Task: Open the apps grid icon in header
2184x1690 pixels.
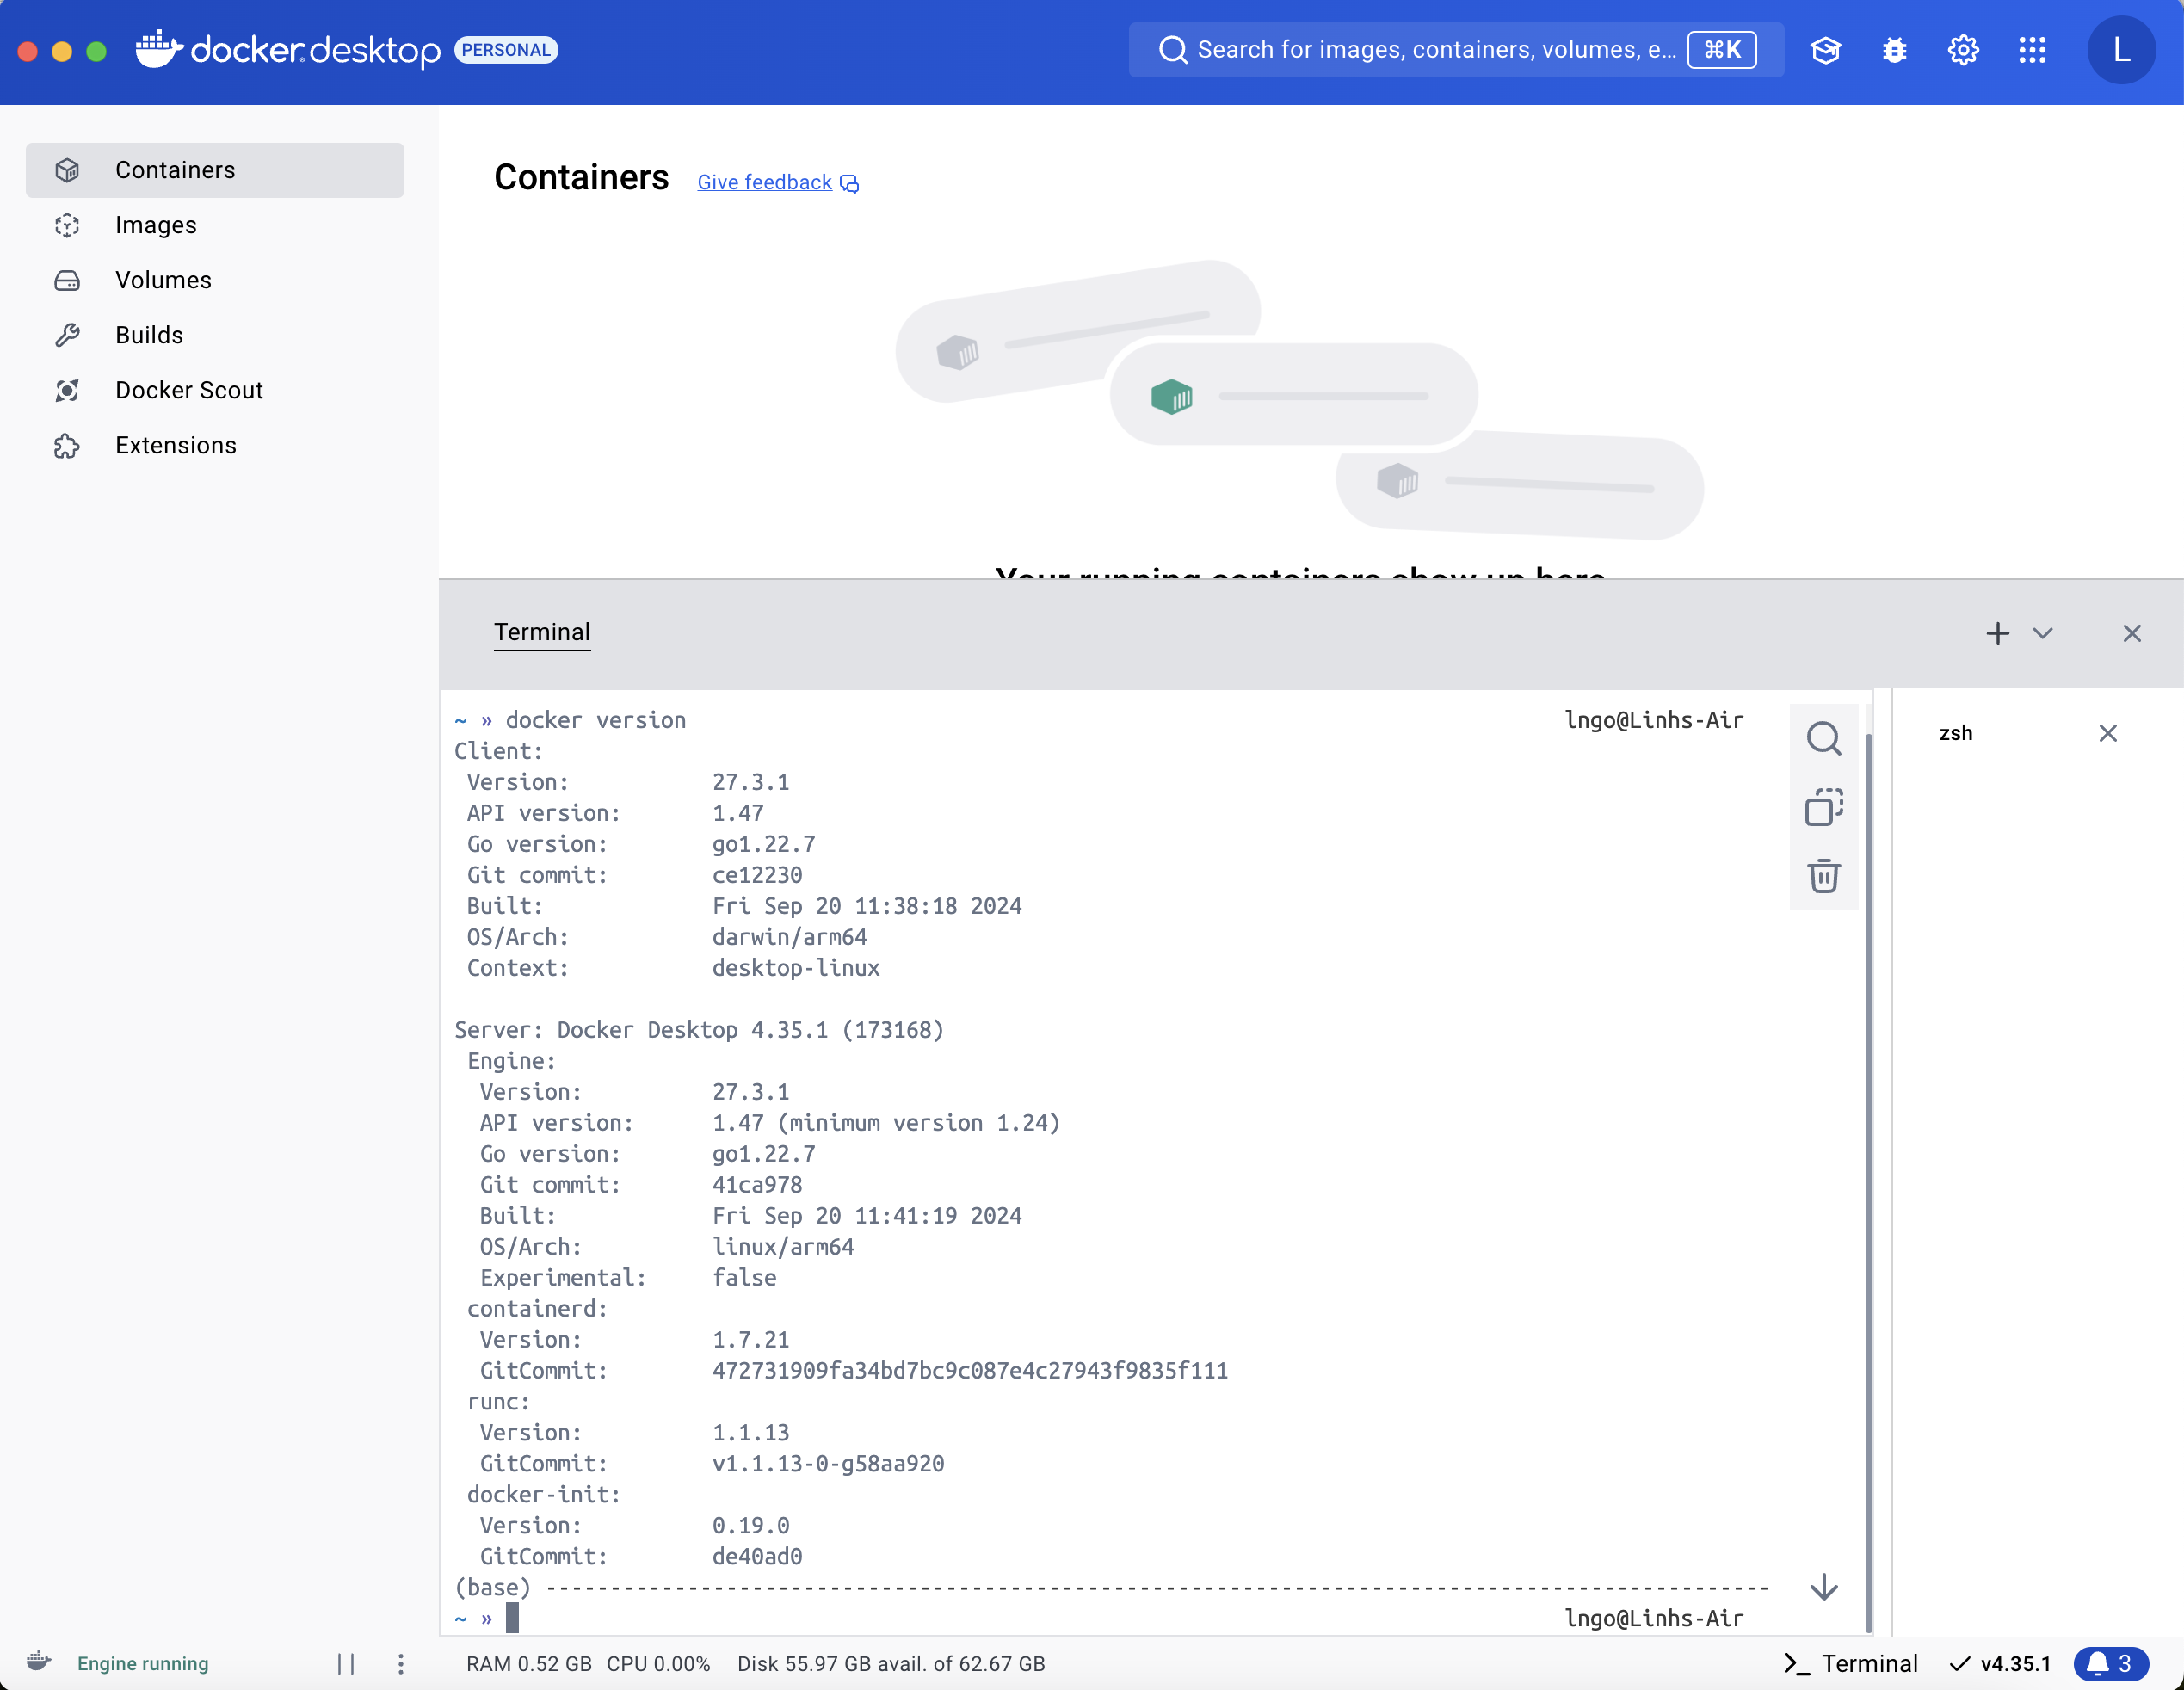Action: click(x=2032, y=50)
